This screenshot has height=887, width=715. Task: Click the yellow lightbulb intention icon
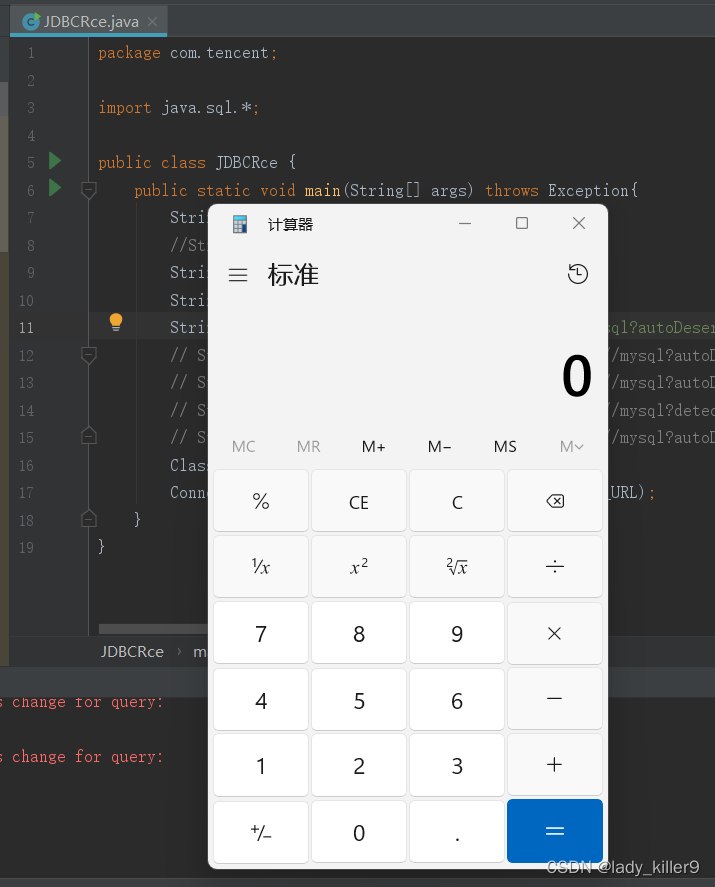point(116,322)
